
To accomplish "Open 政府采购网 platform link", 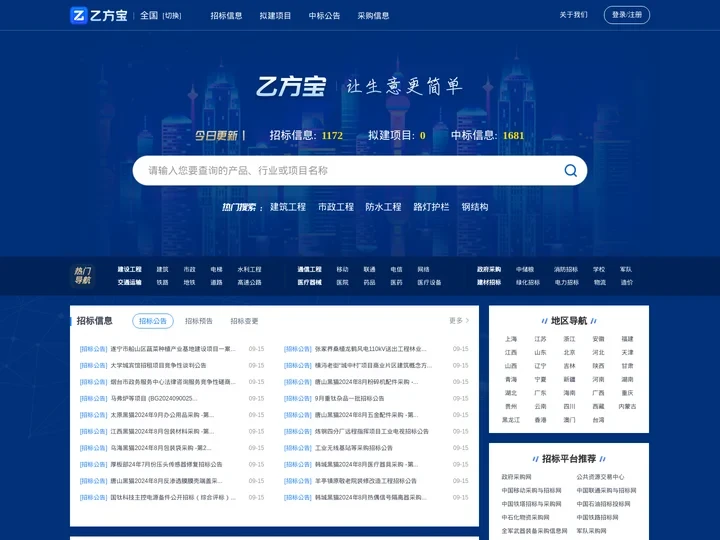I will click(x=516, y=477).
